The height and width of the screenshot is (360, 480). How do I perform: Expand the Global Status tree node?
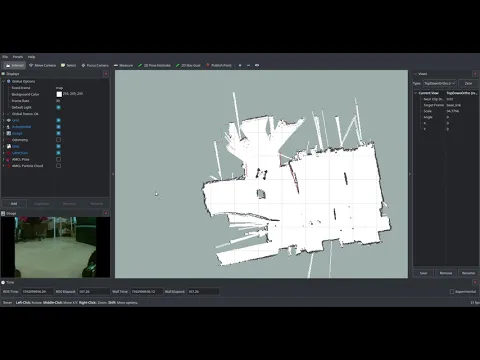[4, 114]
